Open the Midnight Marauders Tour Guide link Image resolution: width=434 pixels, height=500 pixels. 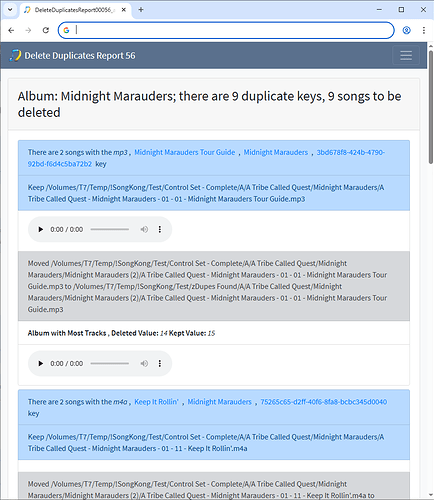click(x=185, y=152)
